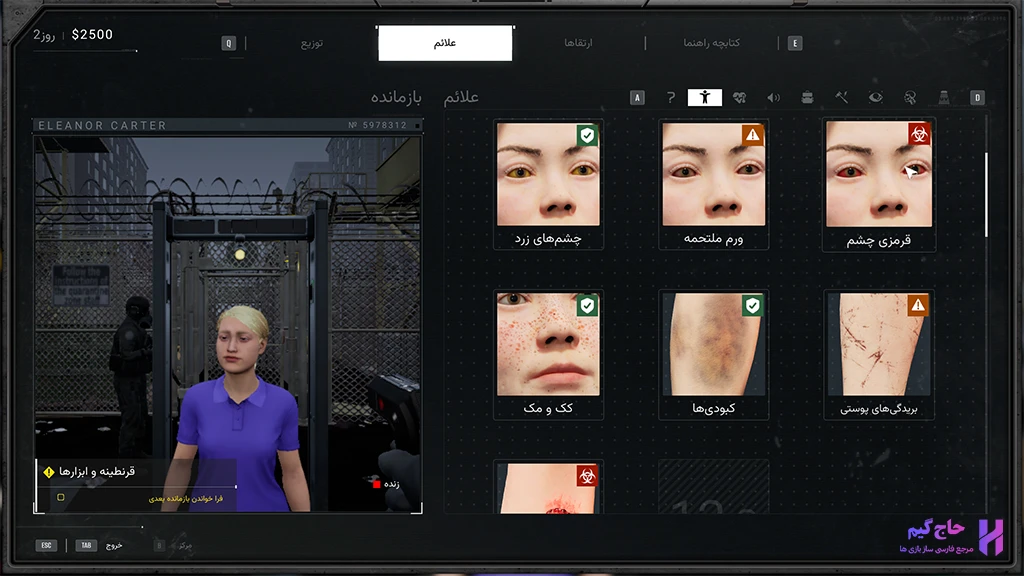Screen dimensions: 1024x576
Task: Click the قرنطینه و ابزارها task heading
Action: (97, 472)
